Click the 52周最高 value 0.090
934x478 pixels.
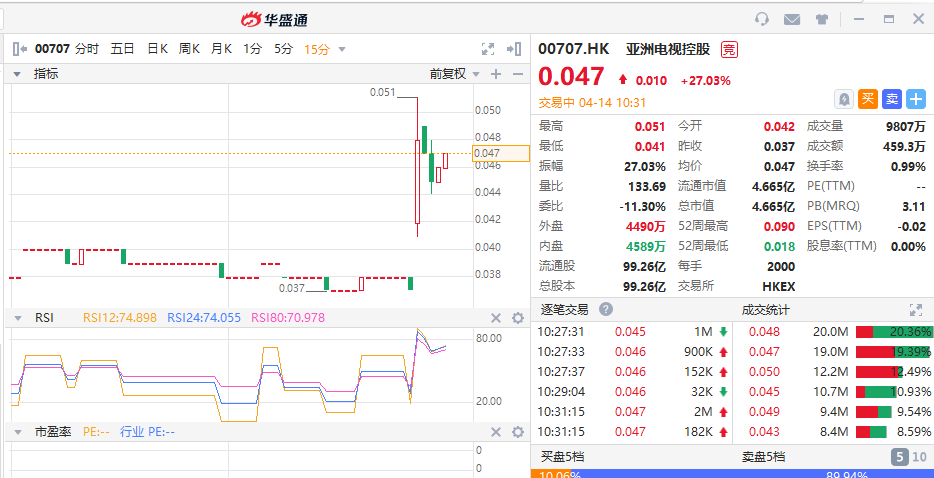click(x=780, y=226)
